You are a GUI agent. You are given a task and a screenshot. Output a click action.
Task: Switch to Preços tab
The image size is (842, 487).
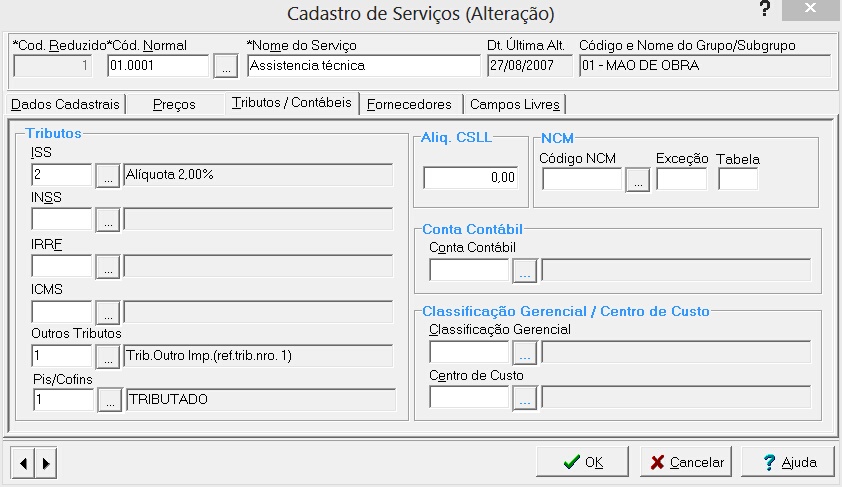(x=174, y=104)
